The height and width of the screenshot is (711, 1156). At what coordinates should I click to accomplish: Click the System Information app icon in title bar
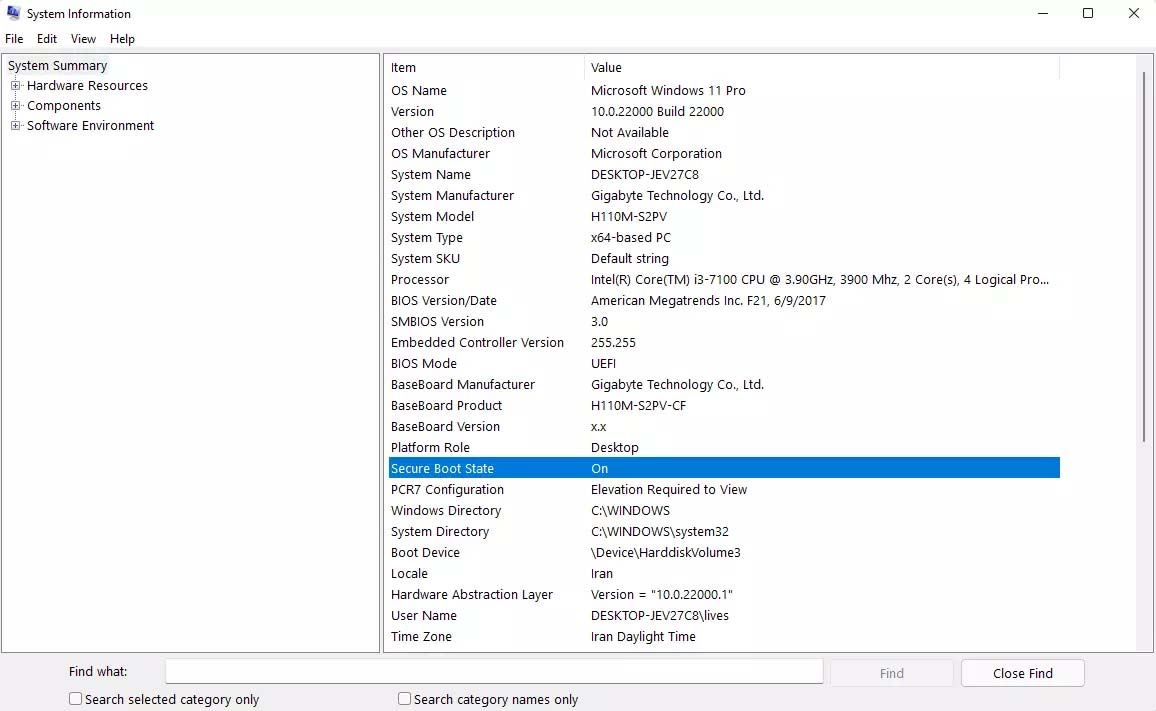13,14
